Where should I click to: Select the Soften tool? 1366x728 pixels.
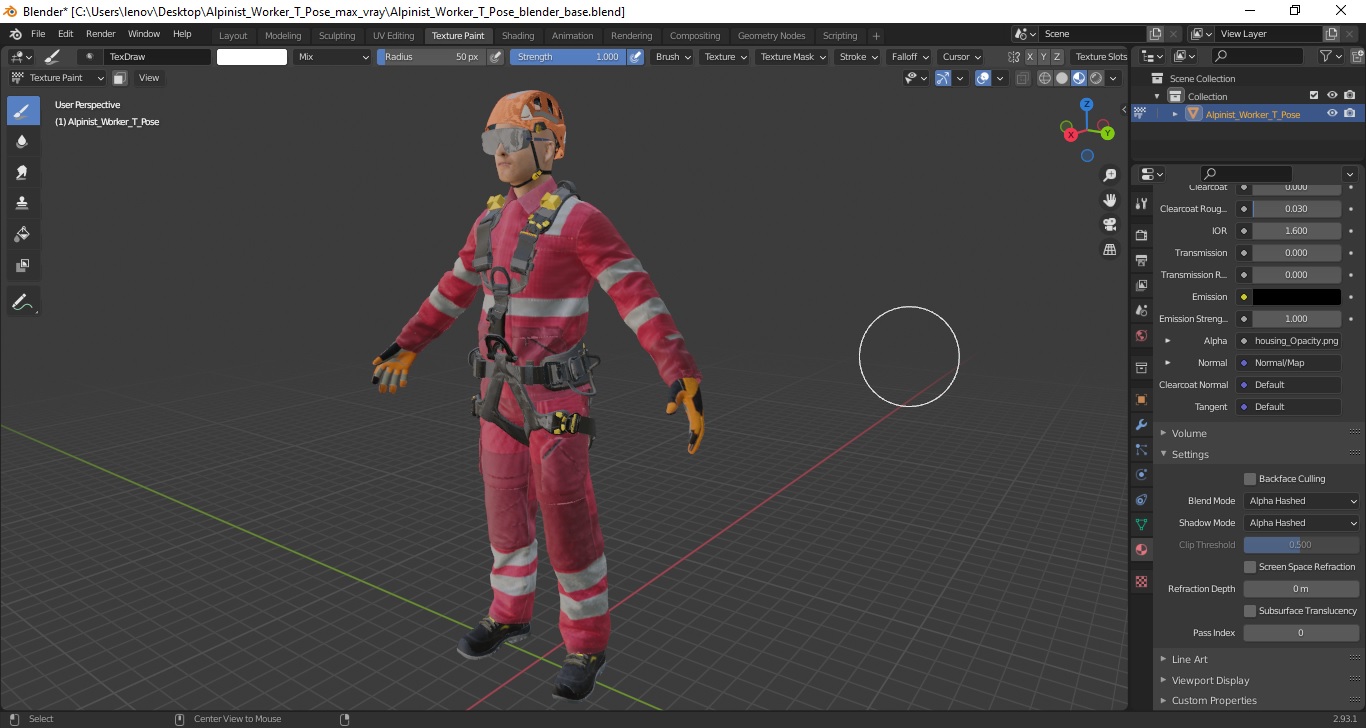[23, 142]
